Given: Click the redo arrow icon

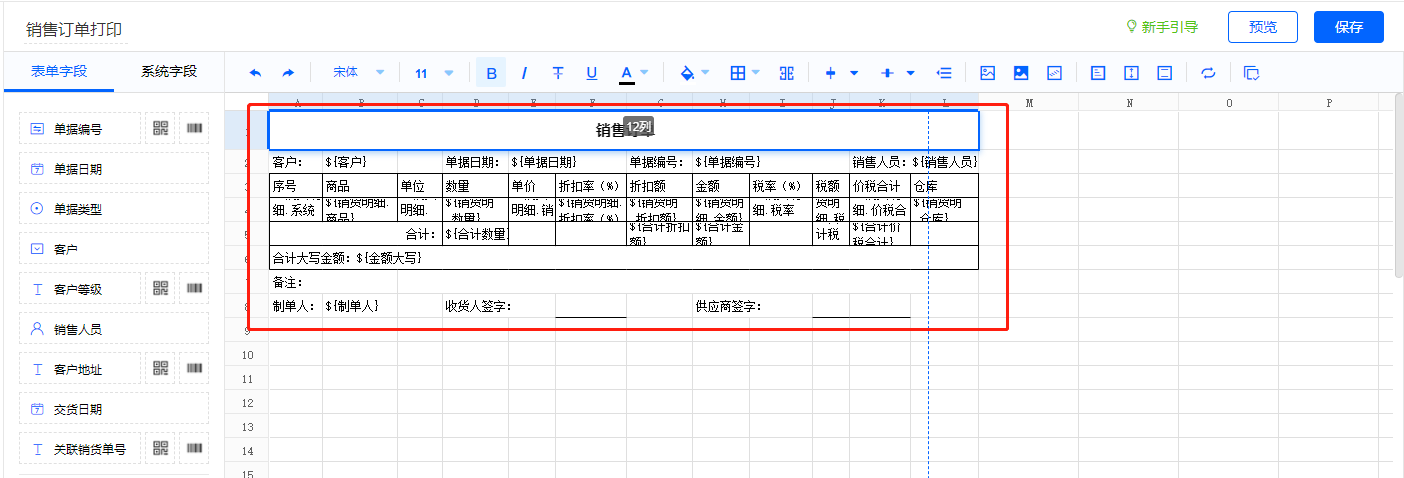Looking at the screenshot, I should pyautogui.click(x=288, y=73).
